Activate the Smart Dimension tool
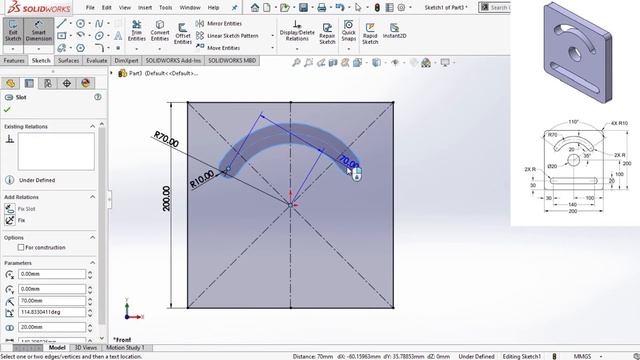640x360 pixels. 39,31
